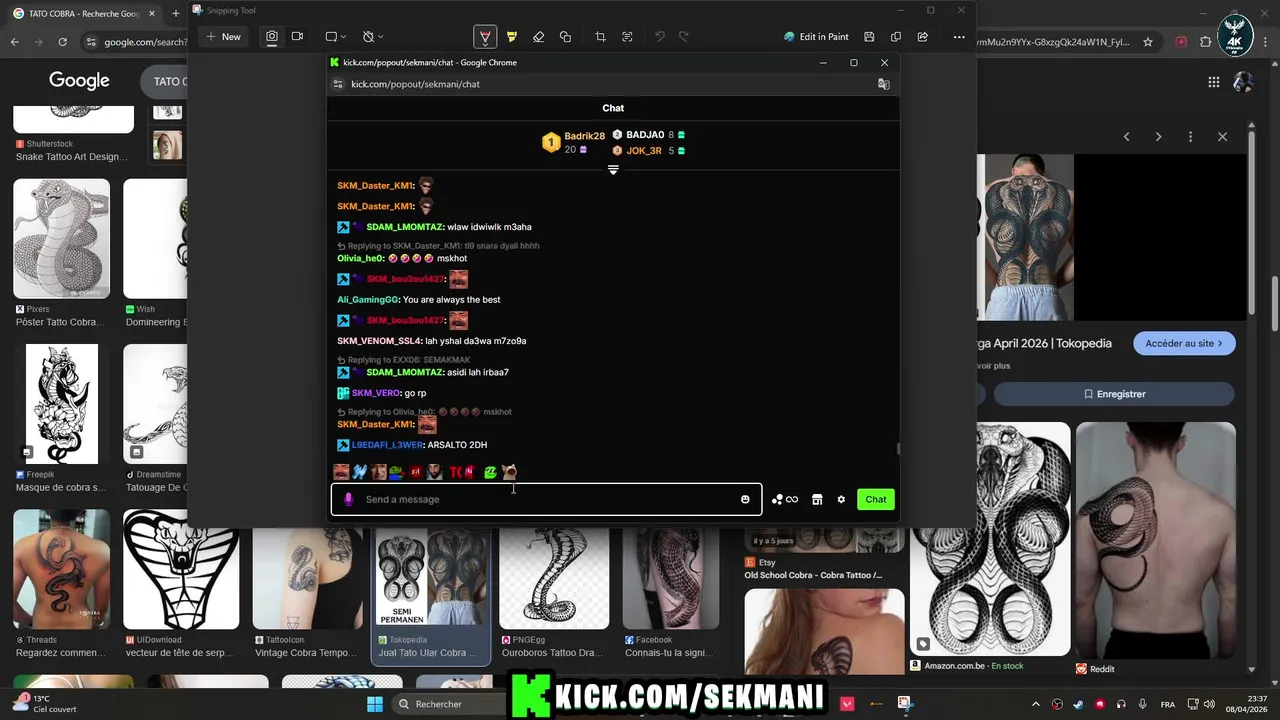
Task: Click the Google logo
Action: (x=79, y=81)
